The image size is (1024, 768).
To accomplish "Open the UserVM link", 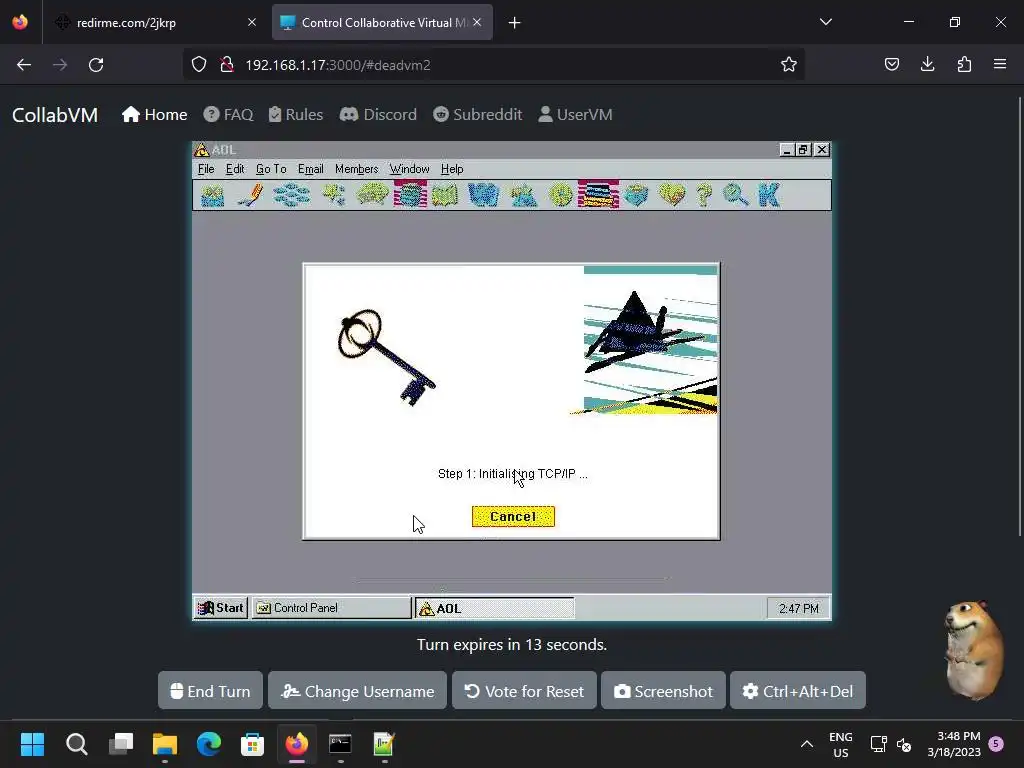I will [575, 115].
